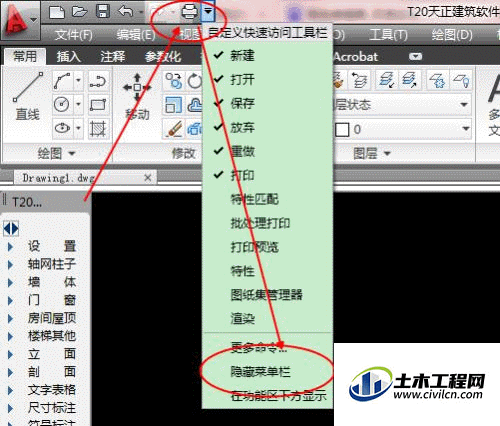
Task: Select the spline-shaped tool icon above rectangle
Action: 98,81
